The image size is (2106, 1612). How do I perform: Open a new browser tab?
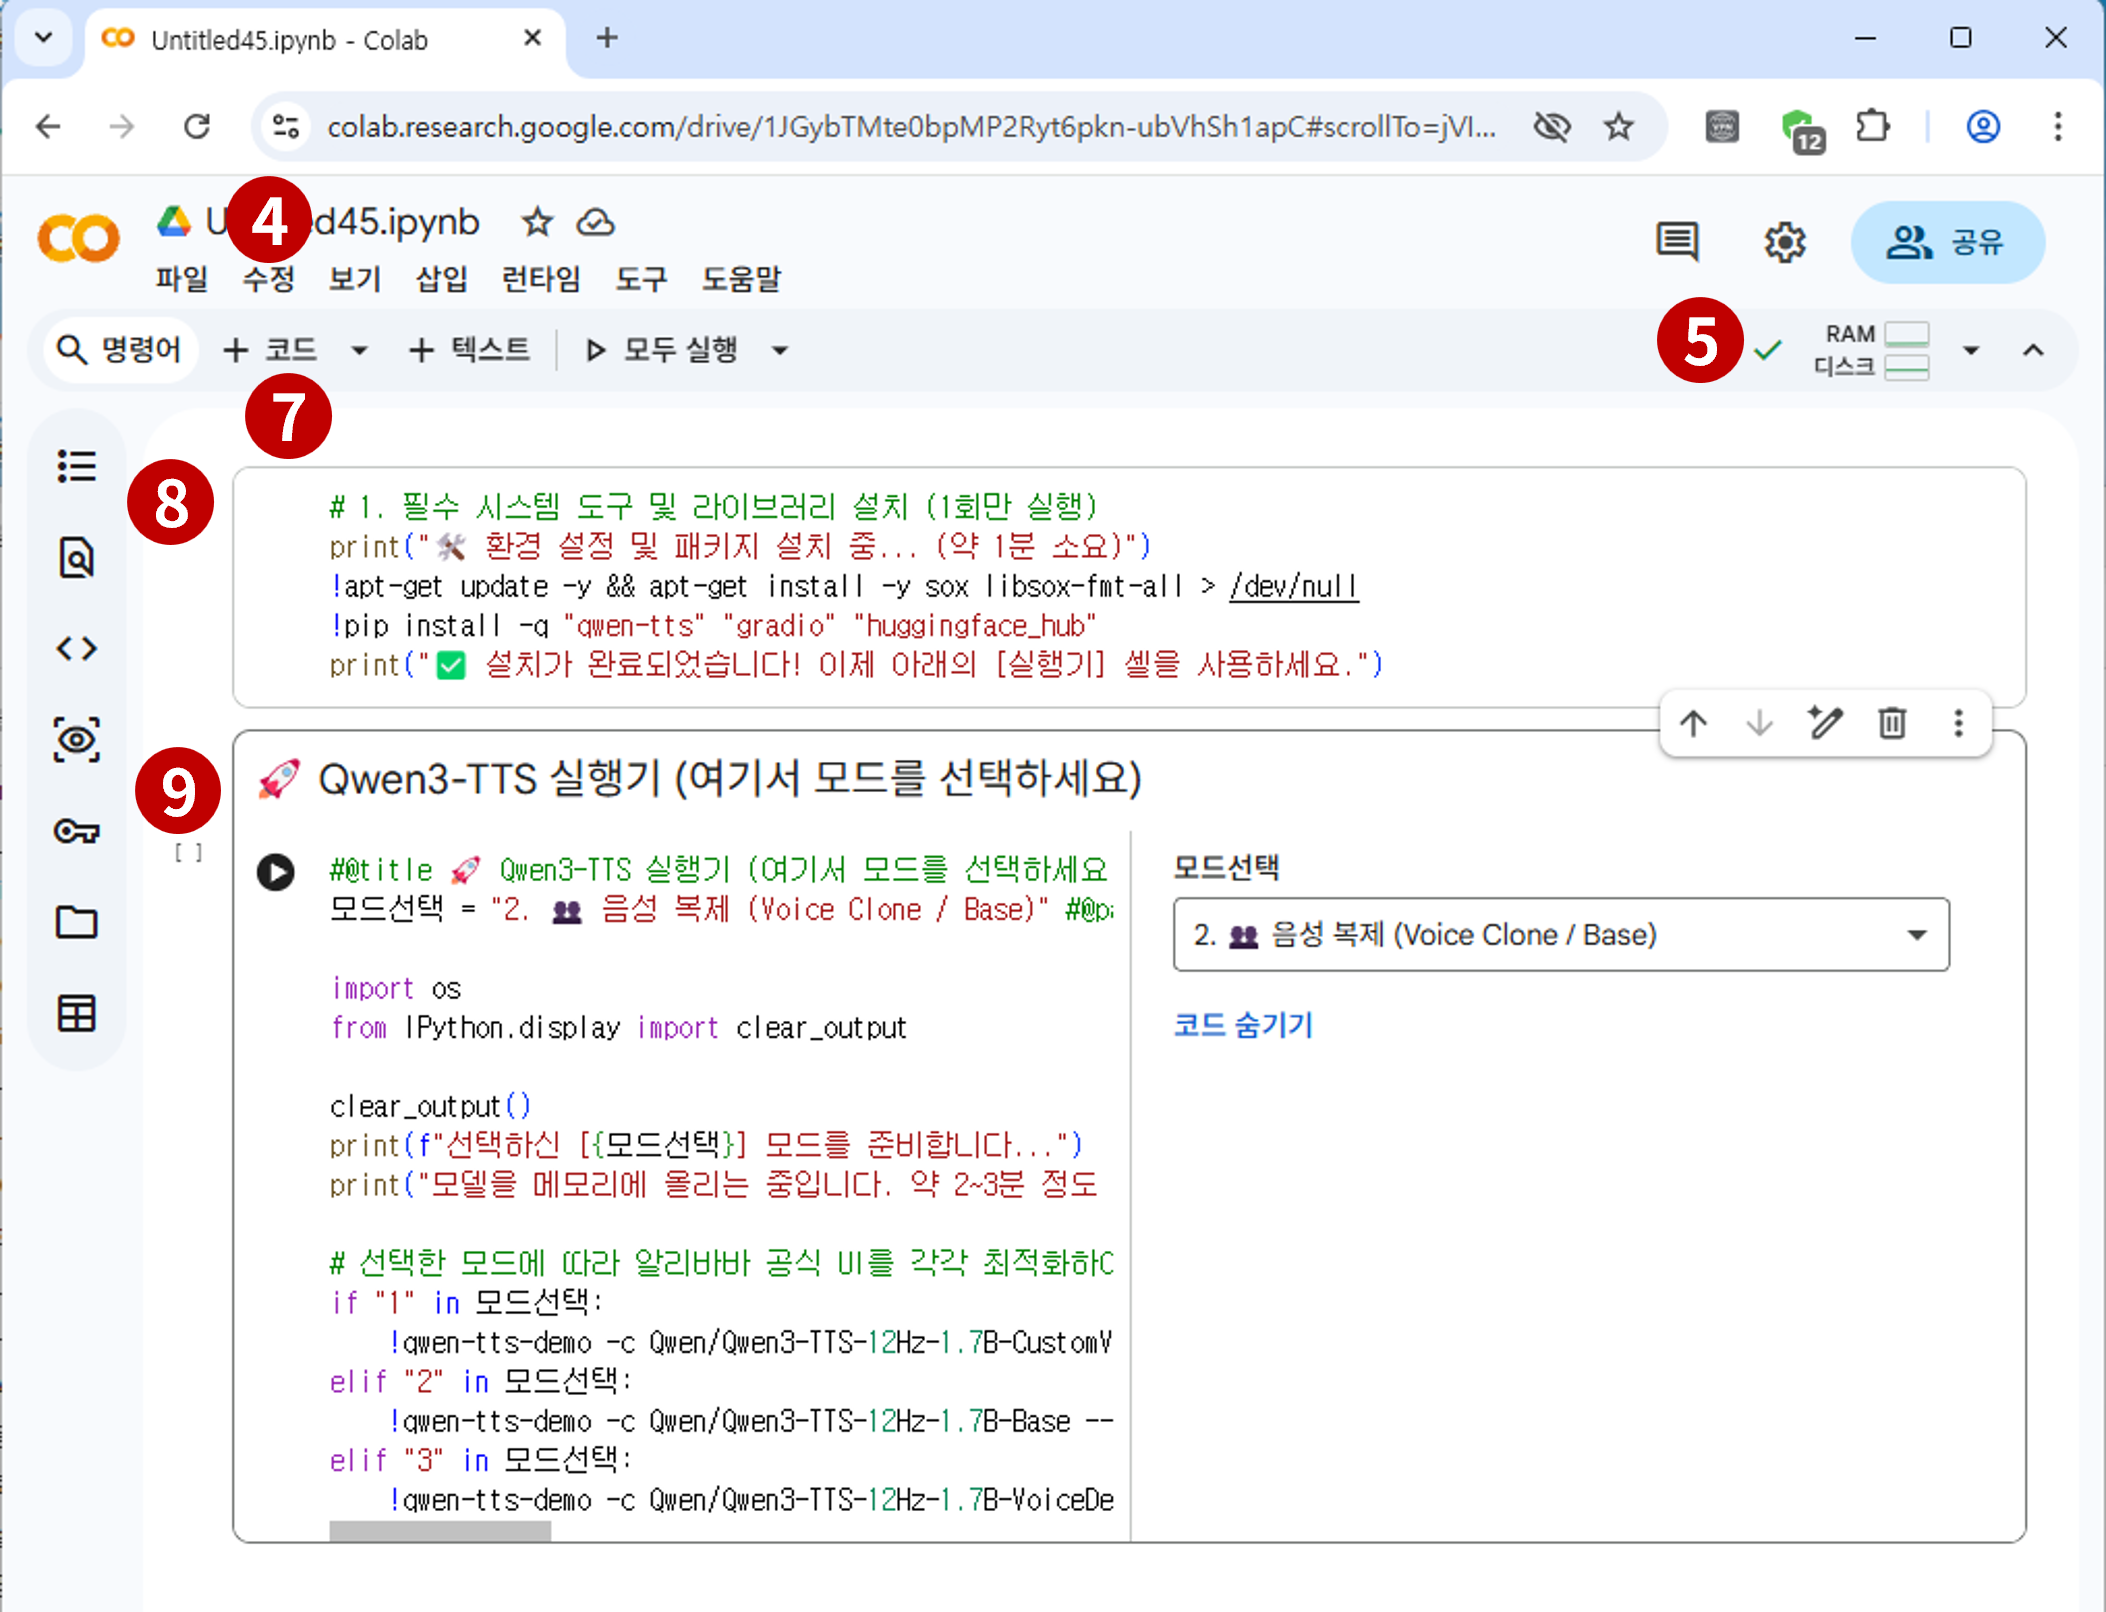pyautogui.click(x=606, y=38)
